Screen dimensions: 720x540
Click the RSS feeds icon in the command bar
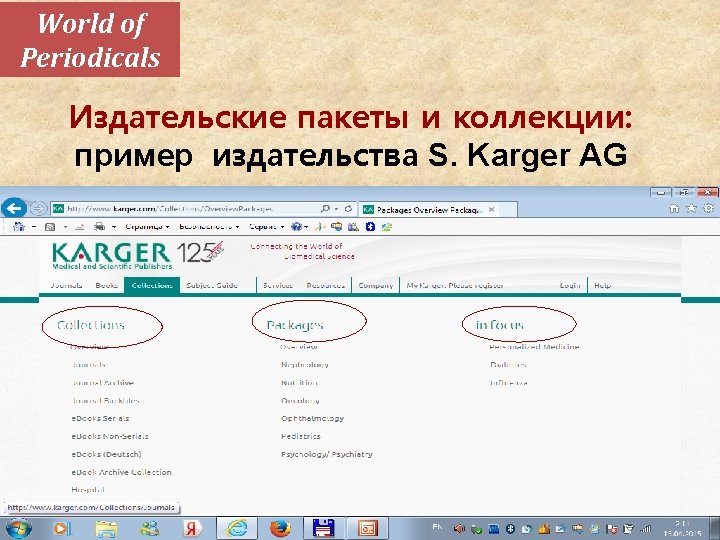50,227
